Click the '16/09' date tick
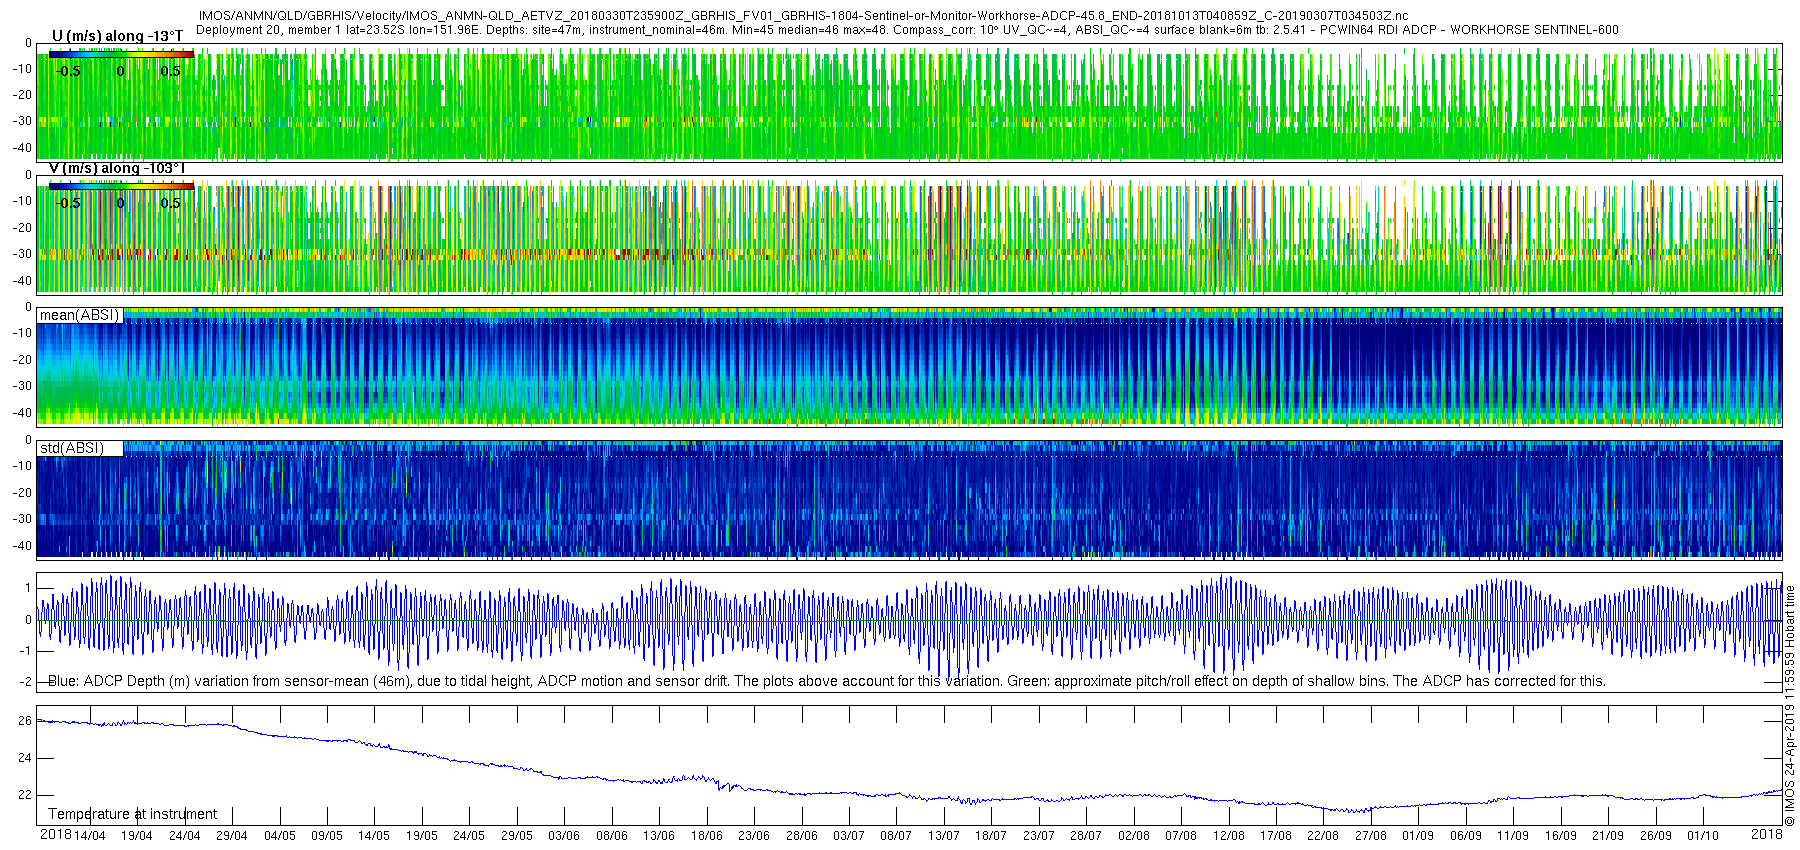Viewport: 1800px width, 850px height. click(x=1561, y=836)
